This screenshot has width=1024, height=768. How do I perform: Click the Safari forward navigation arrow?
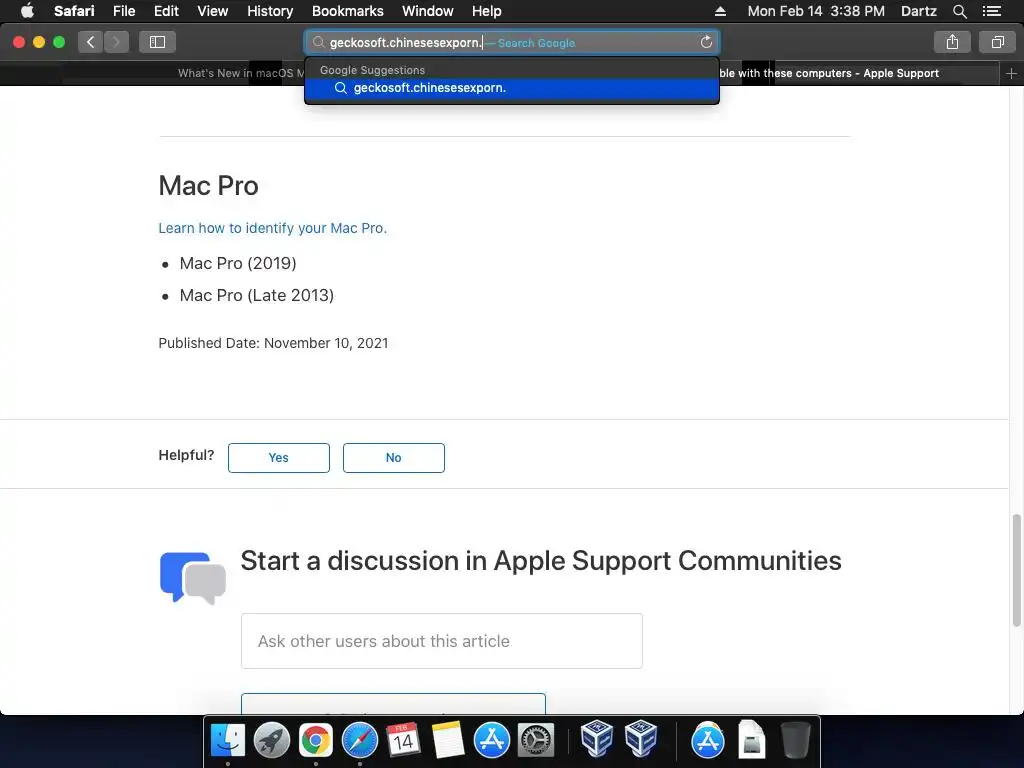point(116,42)
